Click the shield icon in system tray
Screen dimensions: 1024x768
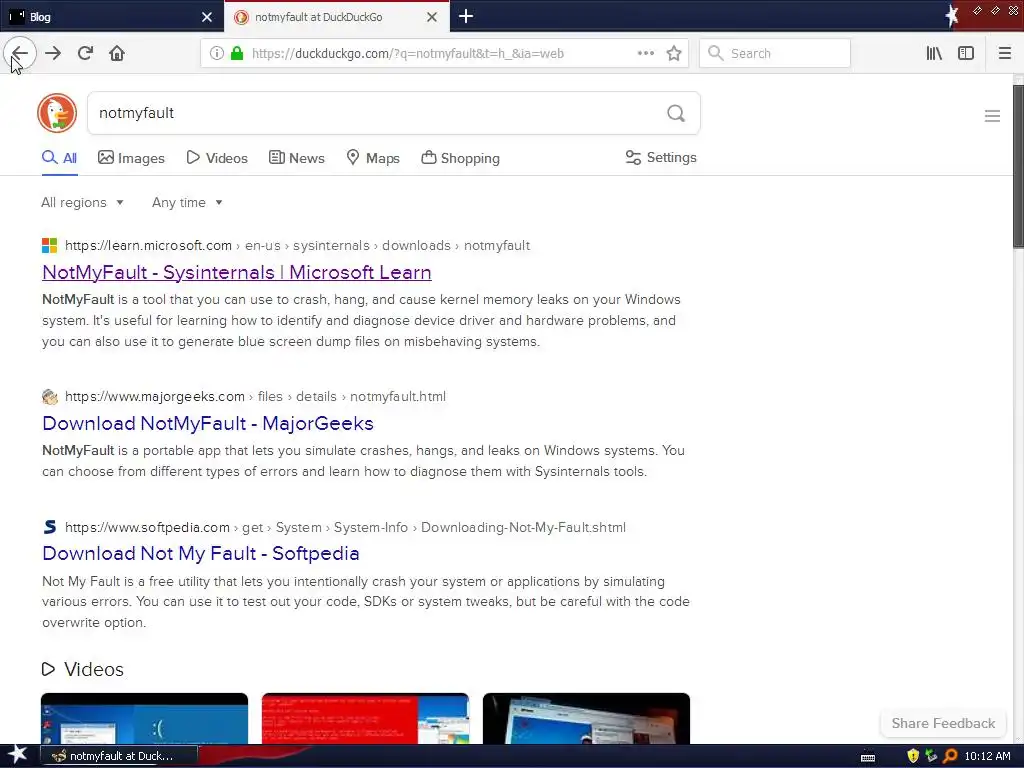pyautogui.click(x=913, y=756)
